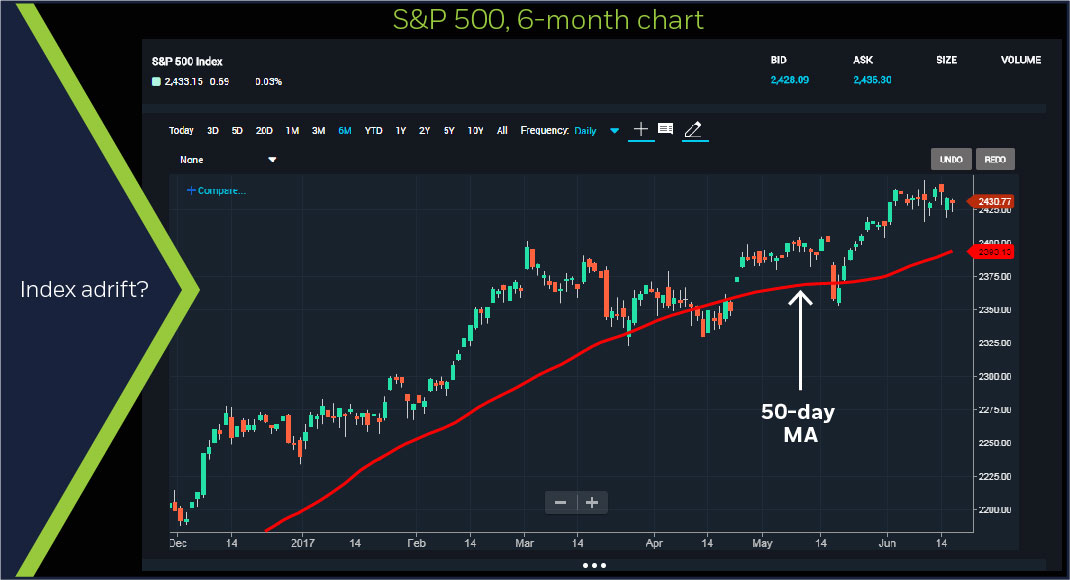The width and height of the screenshot is (1070, 580).
Task: Click the green S&P 500 legend swatch
Action: 156,81
